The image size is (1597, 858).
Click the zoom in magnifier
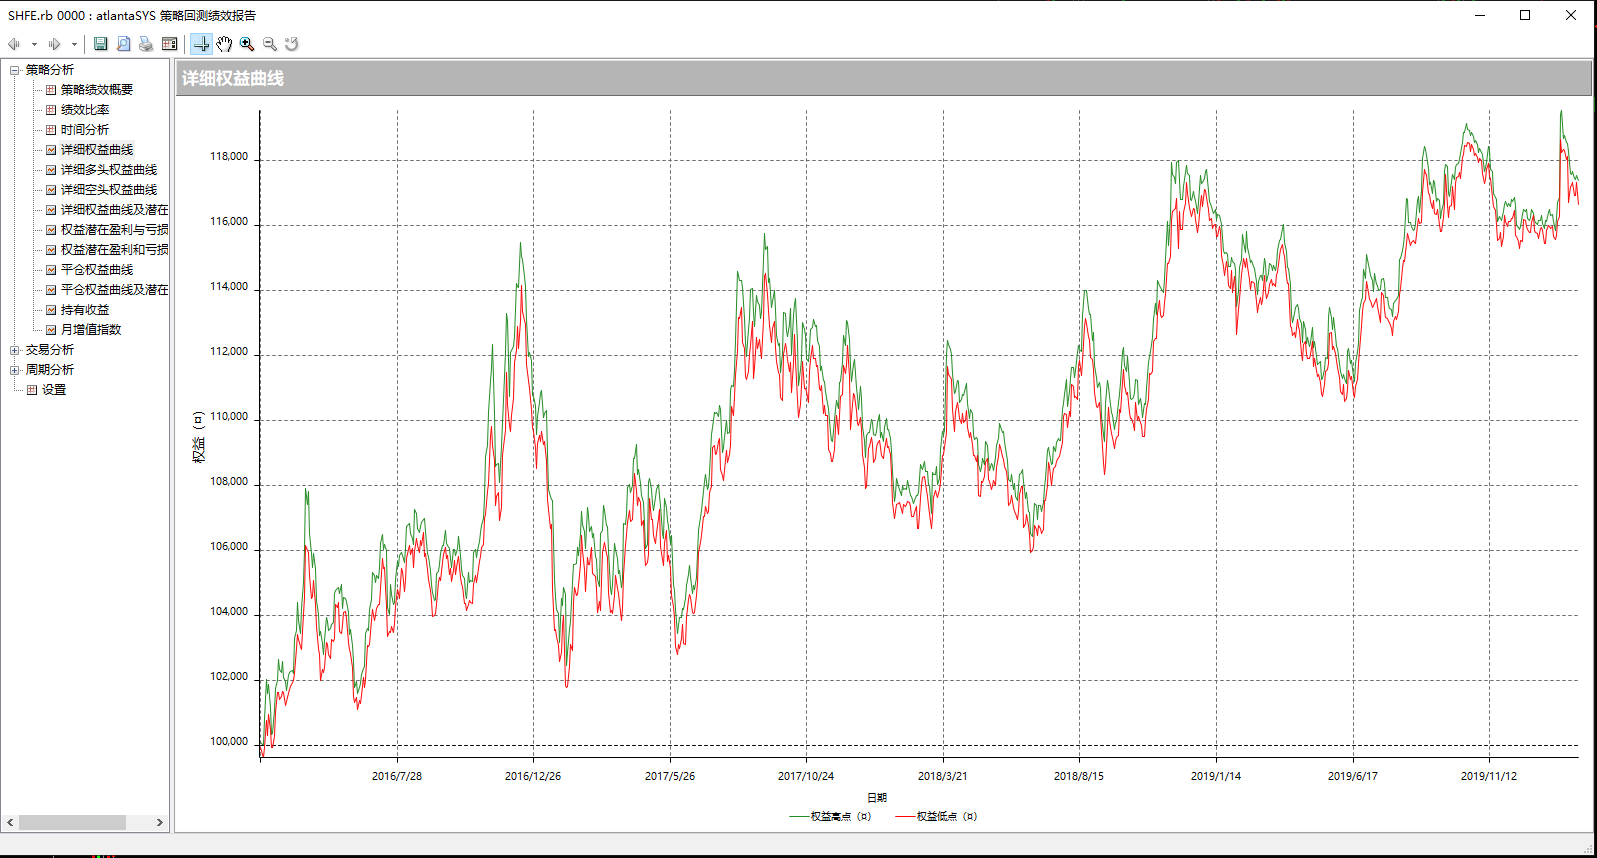point(247,44)
